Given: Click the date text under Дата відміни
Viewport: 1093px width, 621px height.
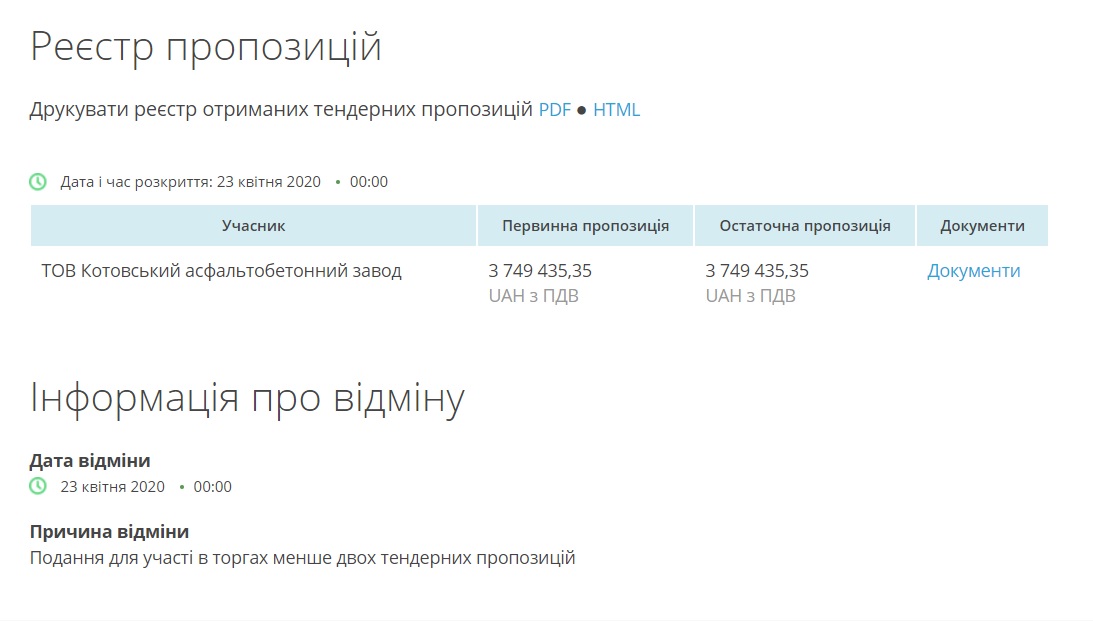Looking at the screenshot, I should pos(112,487).
